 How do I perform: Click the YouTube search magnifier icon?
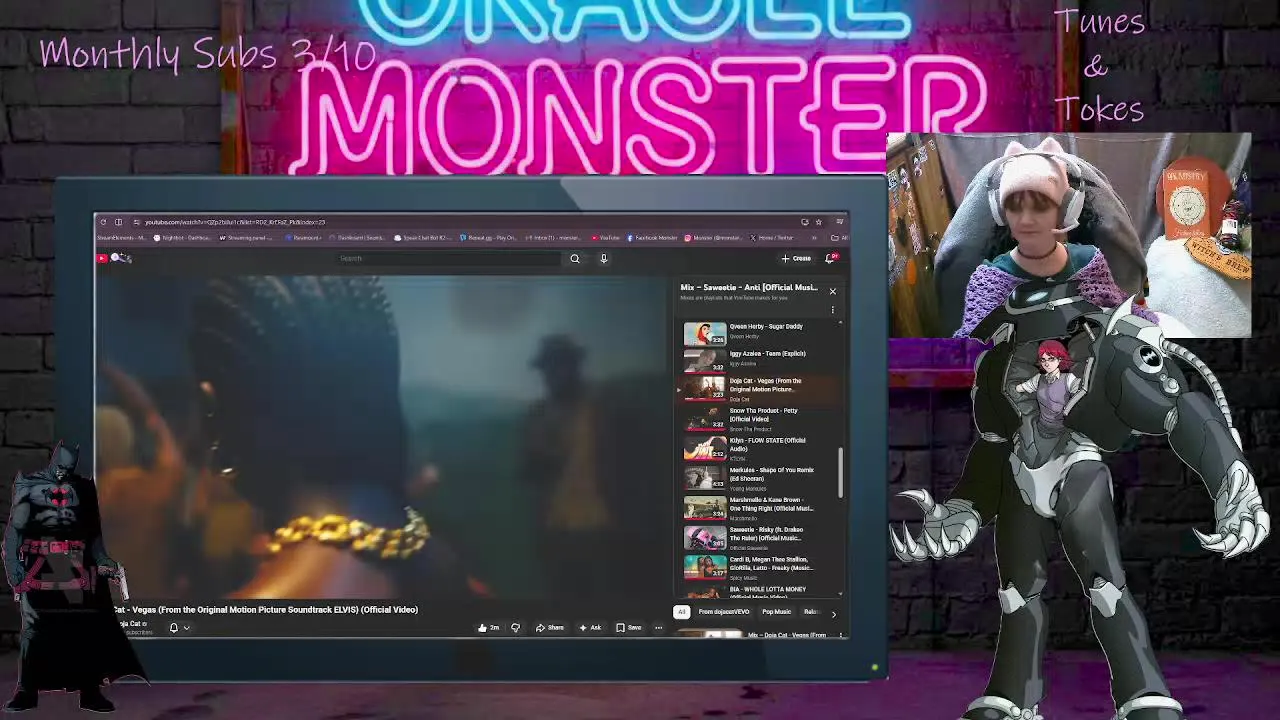[x=574, y=259]
